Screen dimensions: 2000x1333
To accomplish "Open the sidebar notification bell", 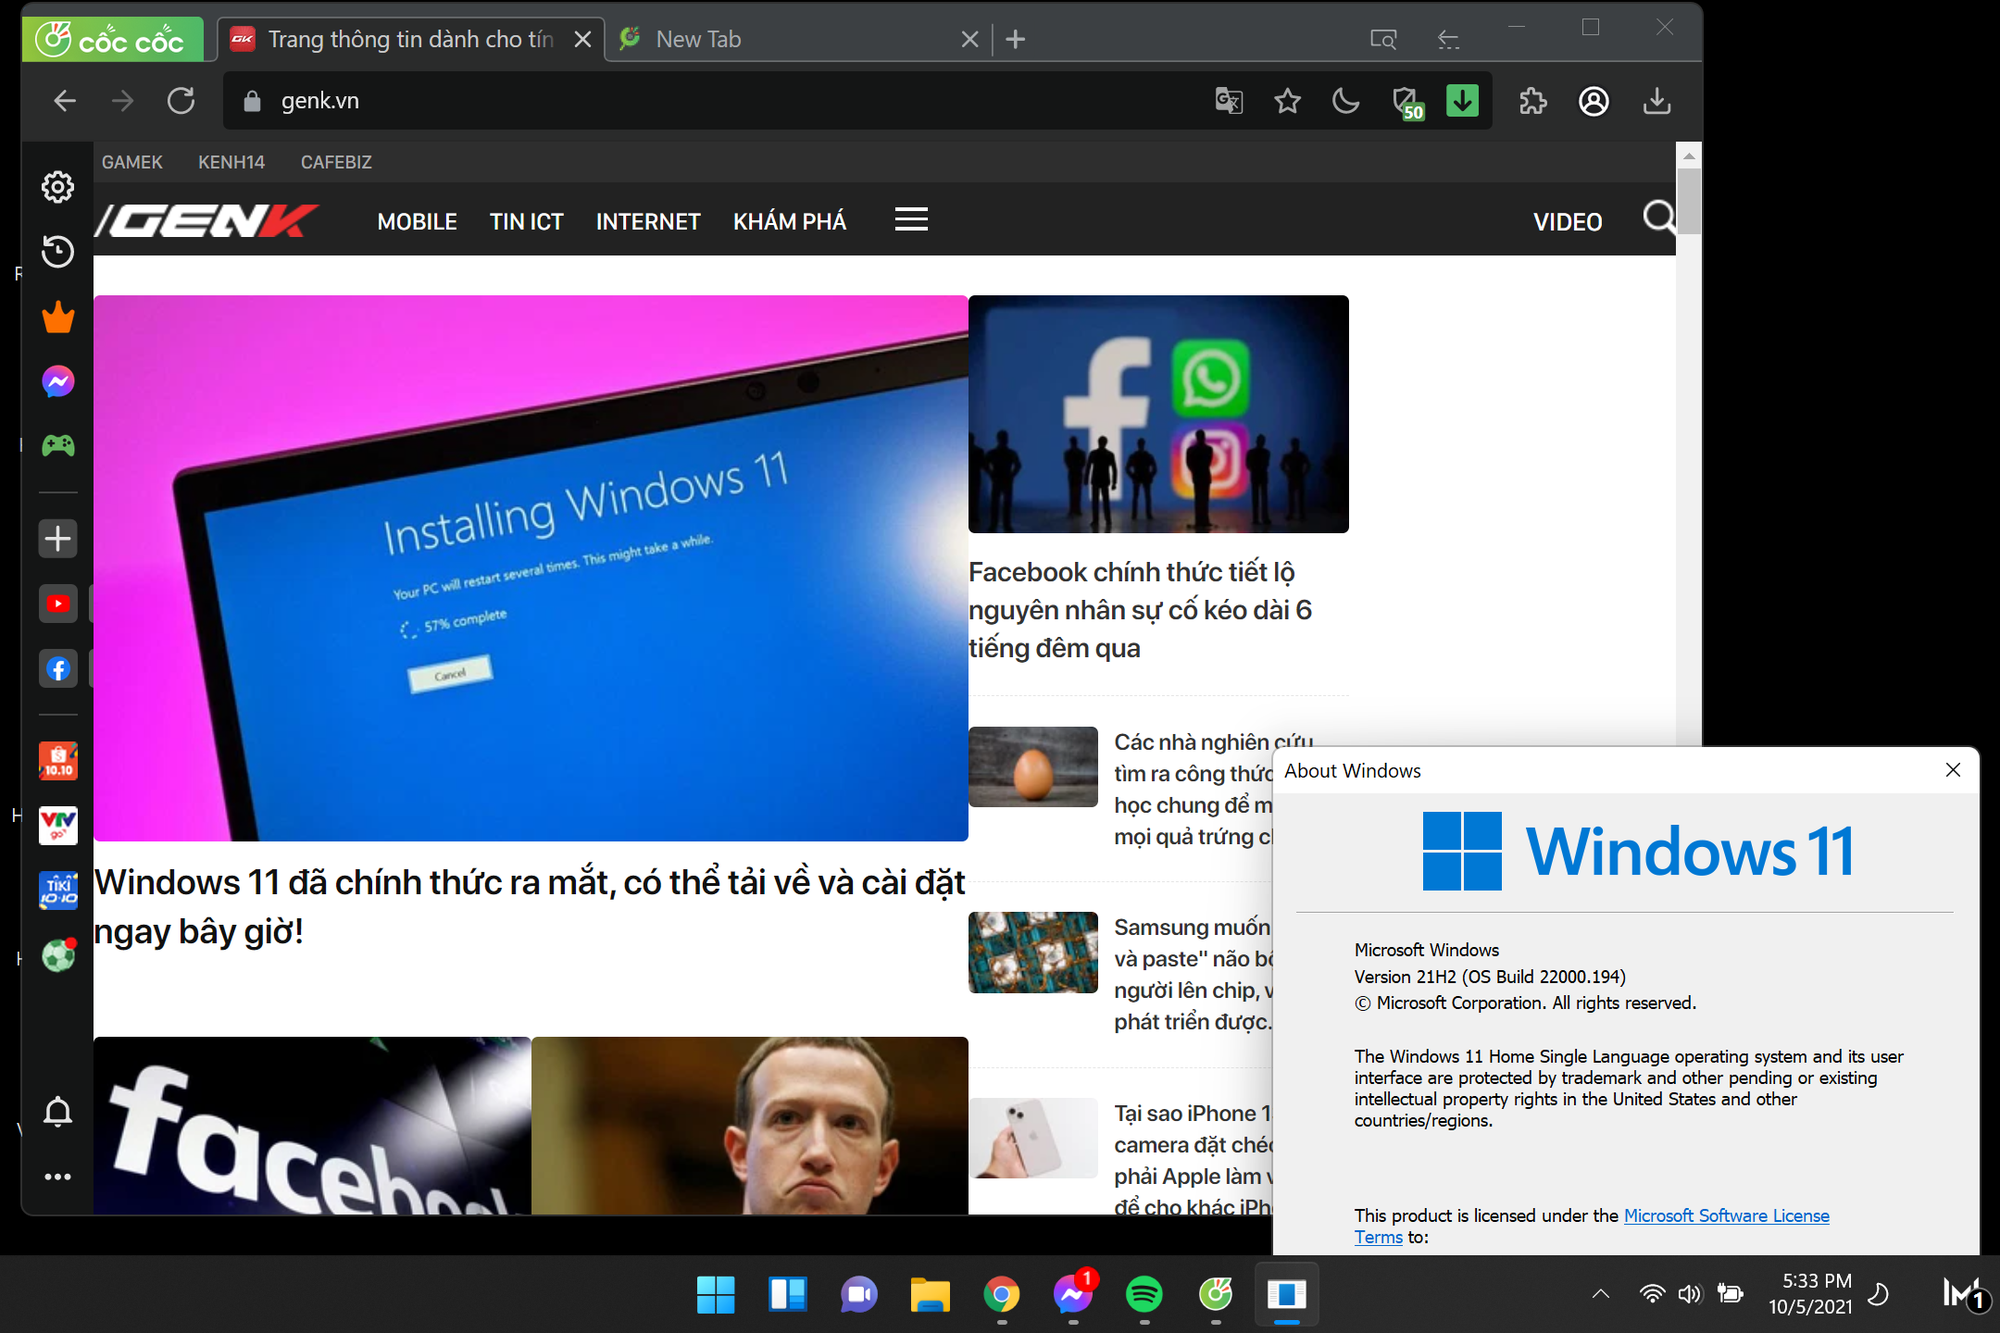I will point(58,1112).
